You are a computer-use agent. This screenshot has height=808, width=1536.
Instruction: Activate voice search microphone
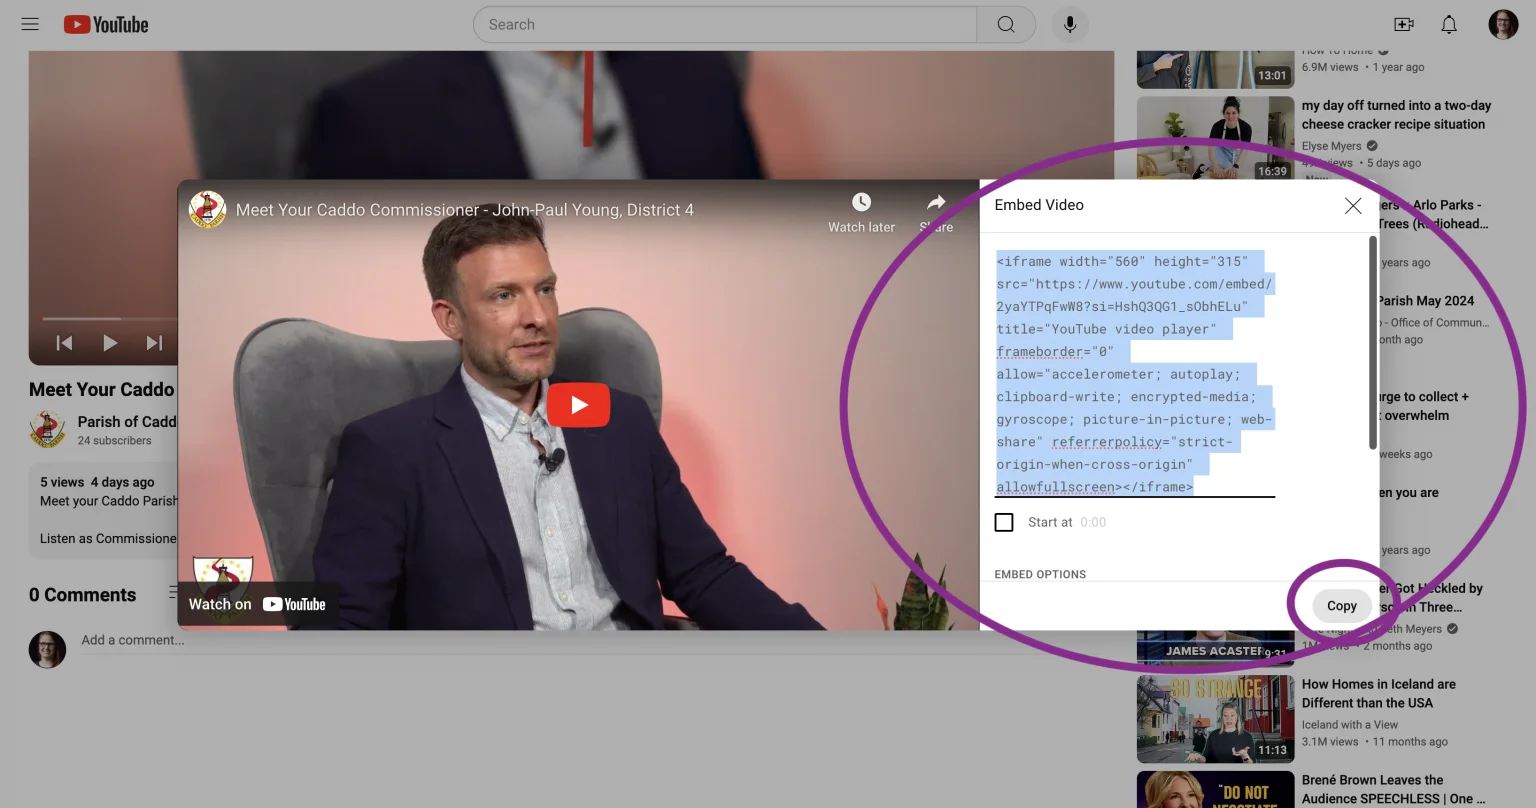[x=1069, y=25]
